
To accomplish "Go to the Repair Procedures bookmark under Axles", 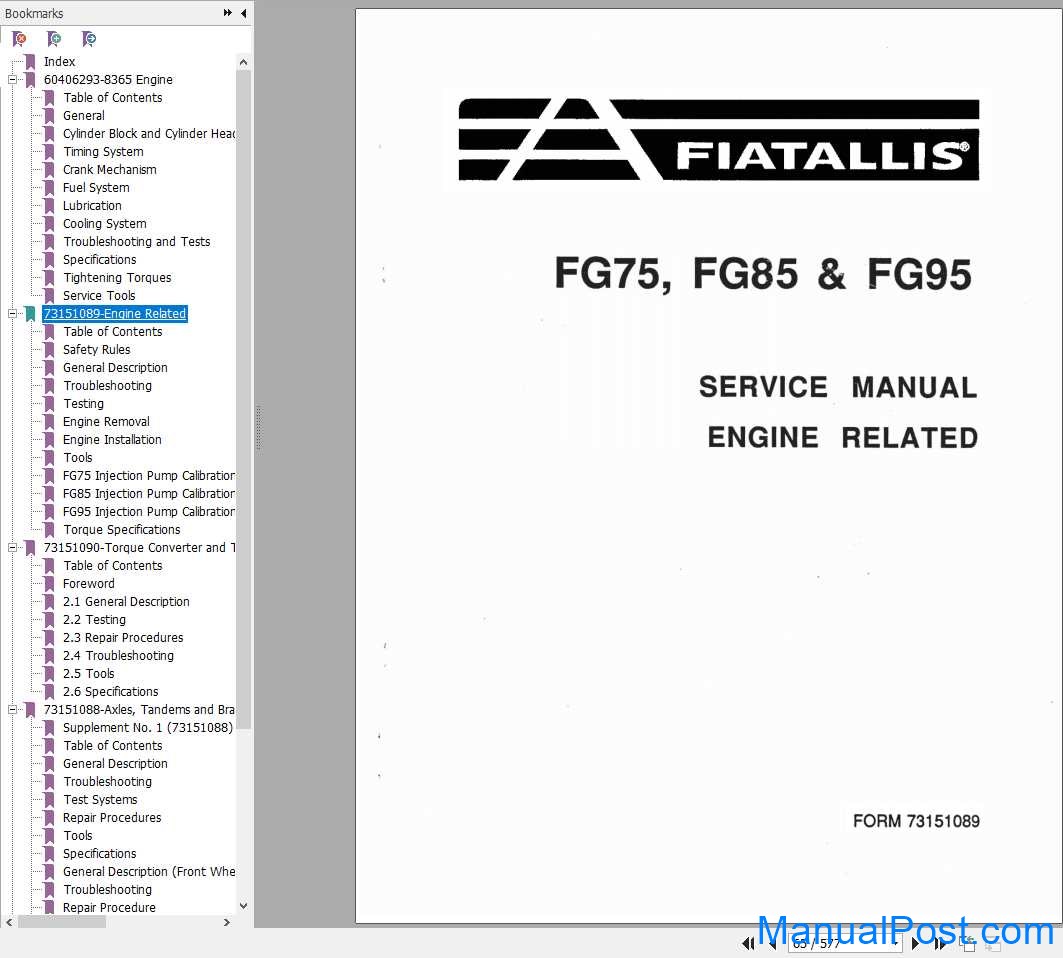I will [x=113, y=818].
